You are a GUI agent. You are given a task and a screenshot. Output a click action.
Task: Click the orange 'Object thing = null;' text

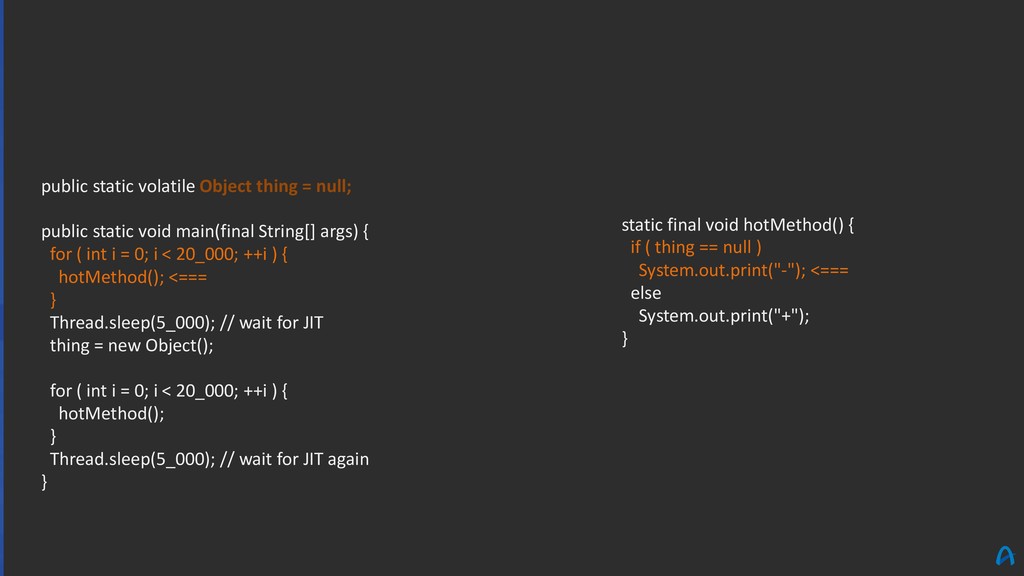(x=275, y=186)
